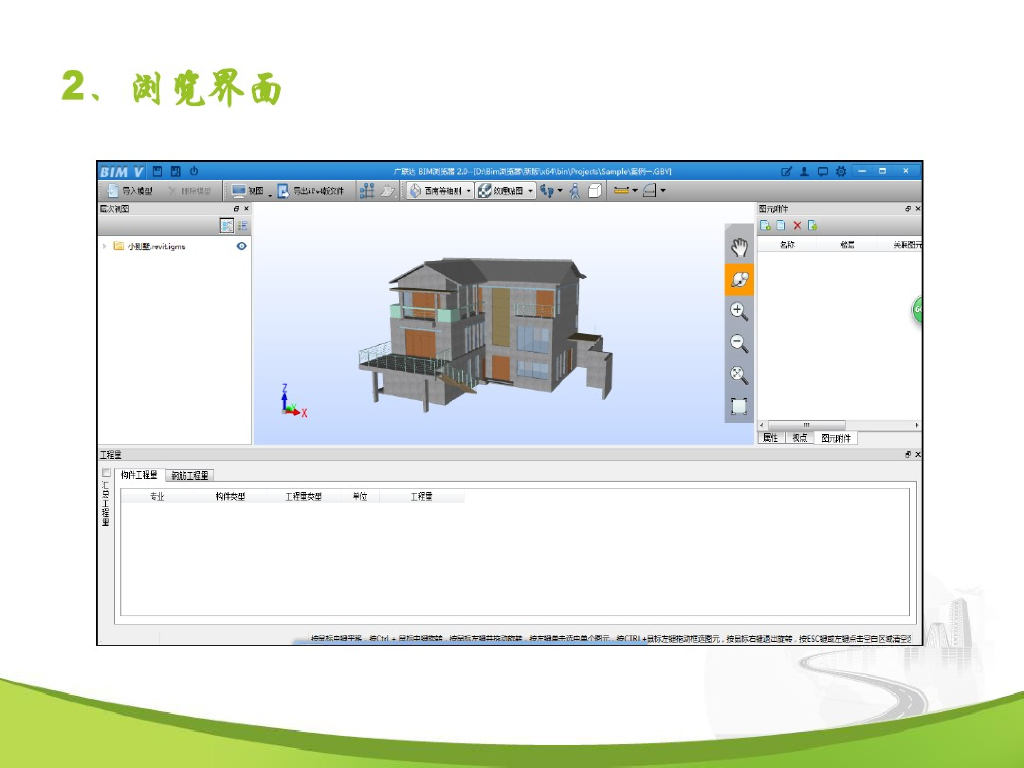Viewport: 1024px width, 768px height.
Task: Click the power icon in the title bar
Action: (x=194, y=171)
